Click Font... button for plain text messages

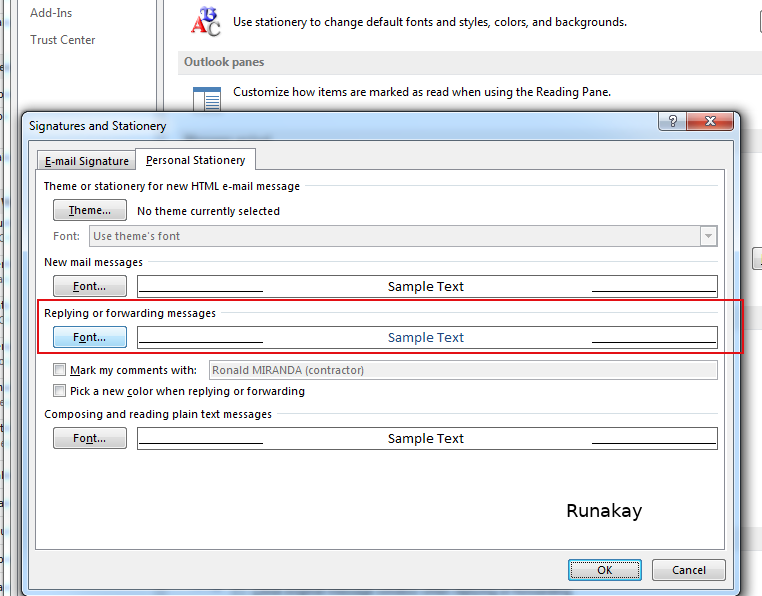pos(90,438)
